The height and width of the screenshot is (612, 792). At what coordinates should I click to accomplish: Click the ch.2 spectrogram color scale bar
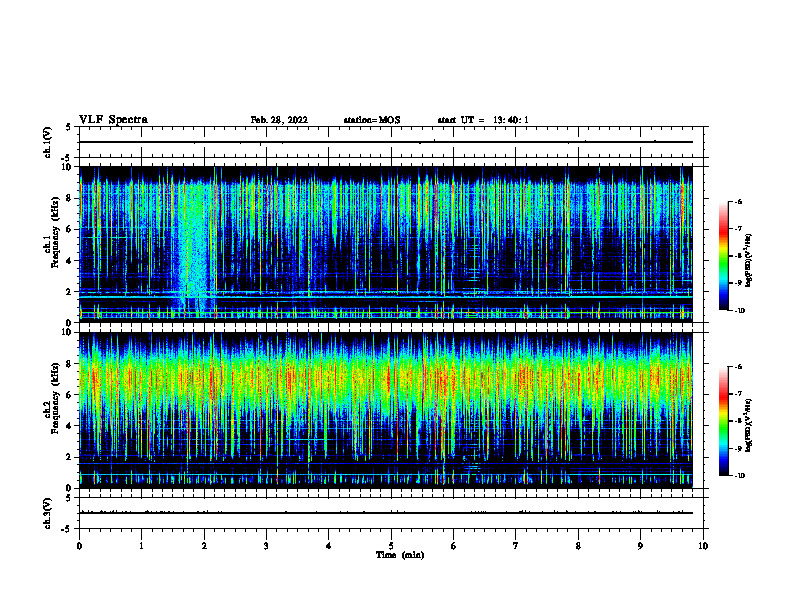click(x=724, y=421)
